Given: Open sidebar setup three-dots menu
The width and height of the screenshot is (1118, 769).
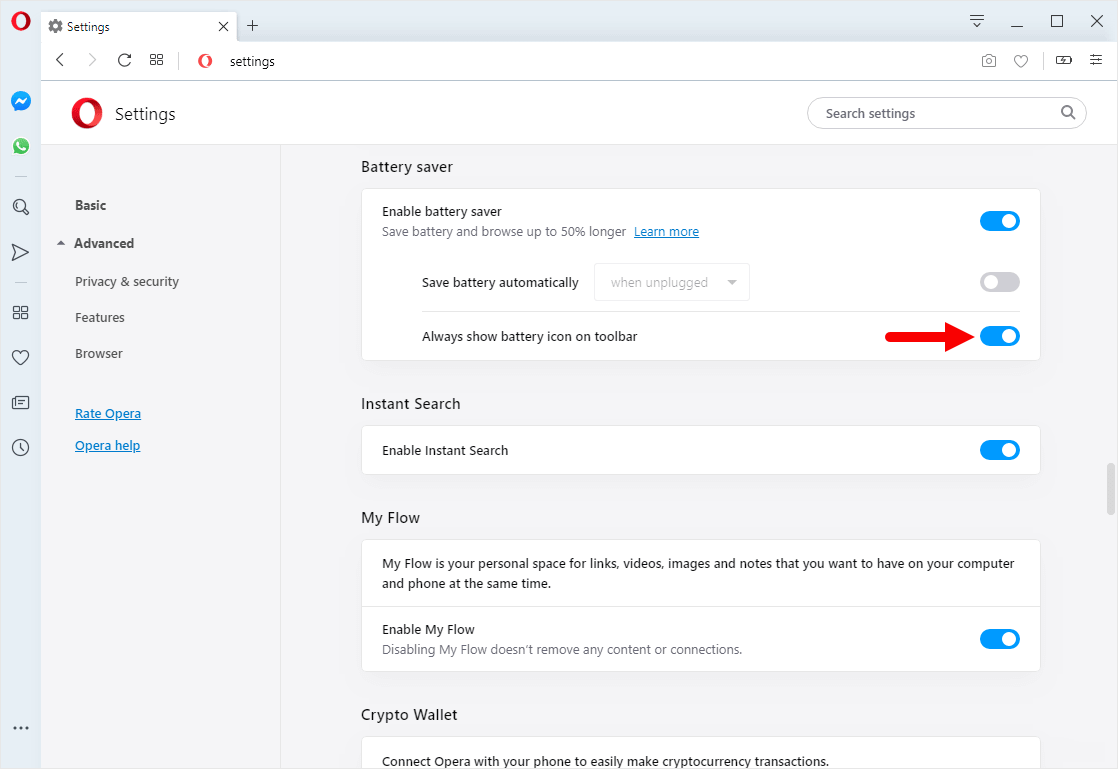Looking at the screenshot, I should click(x=21, y=728).
